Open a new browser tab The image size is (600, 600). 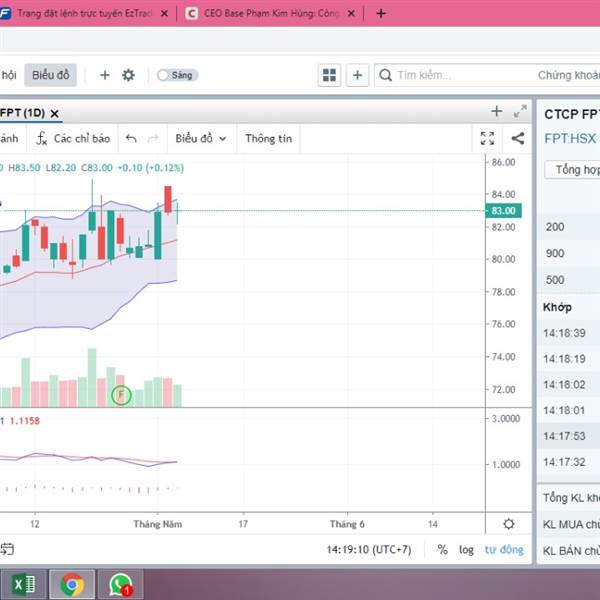pyautogui.click(x=381, y=14)
